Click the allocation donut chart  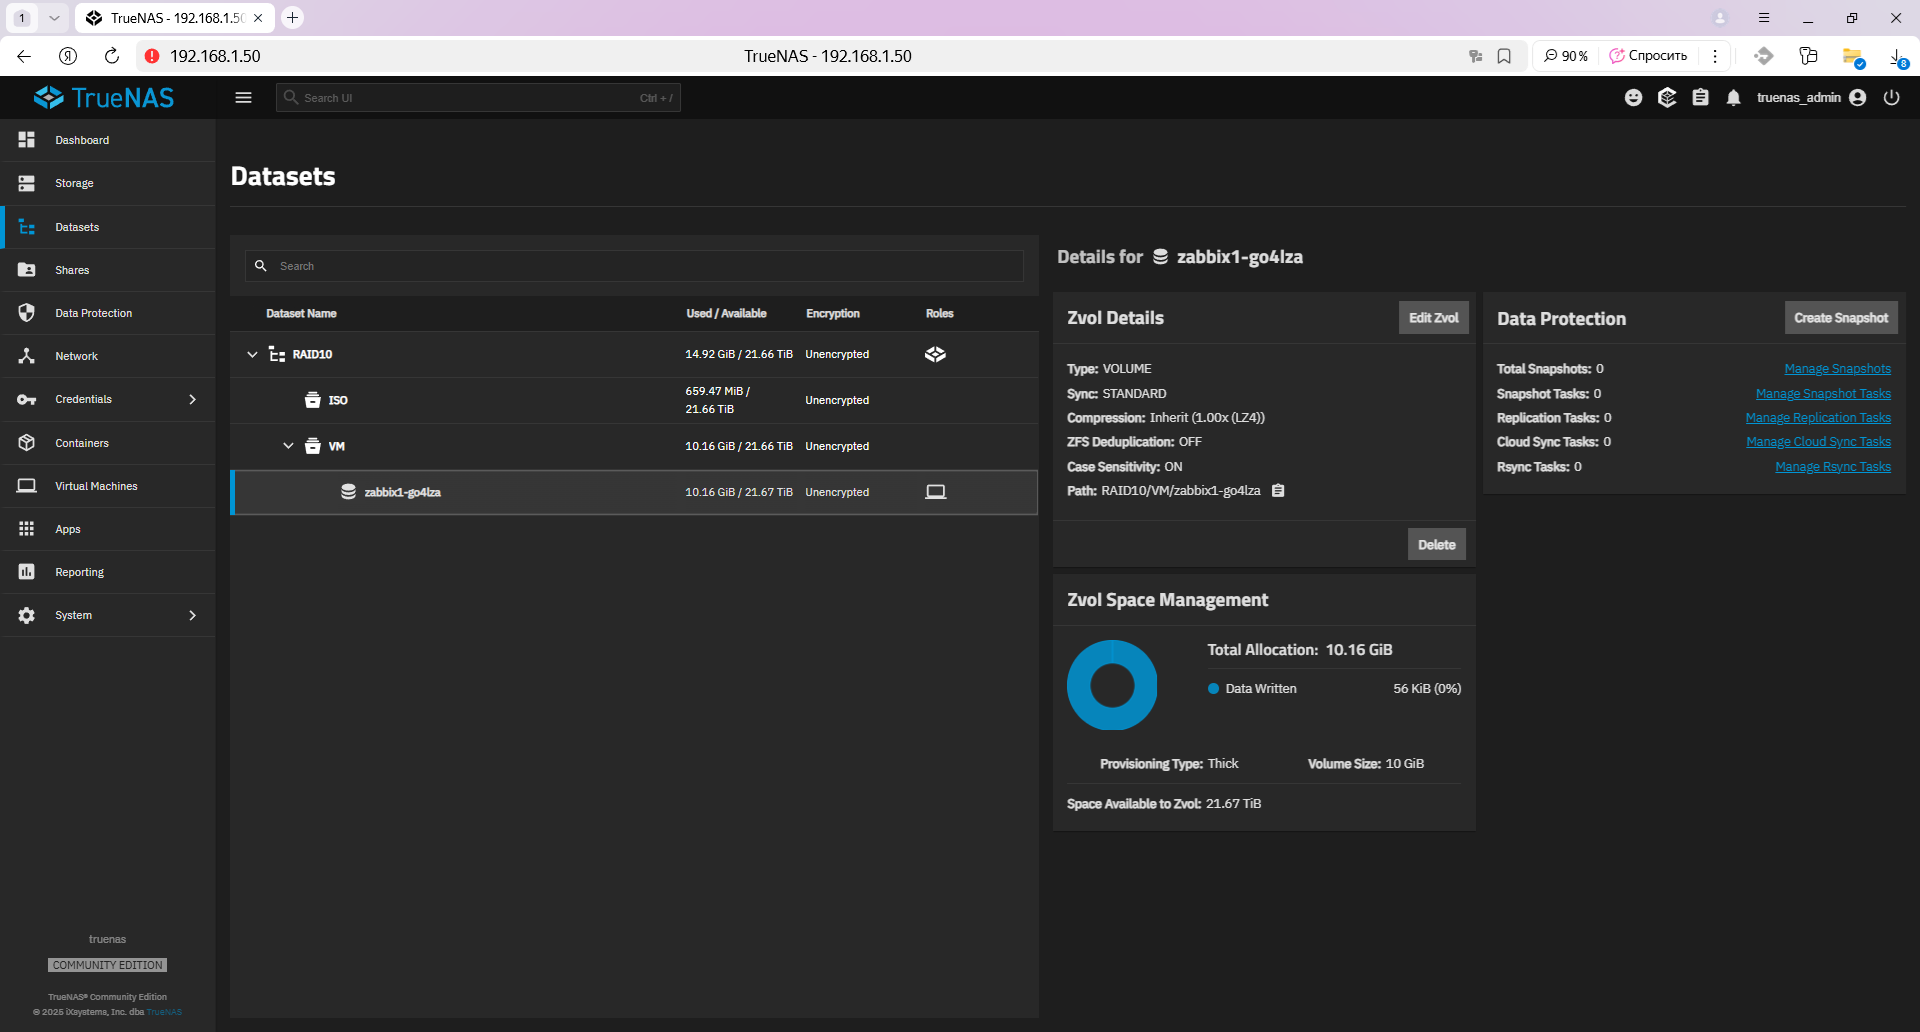[1112, 685]
